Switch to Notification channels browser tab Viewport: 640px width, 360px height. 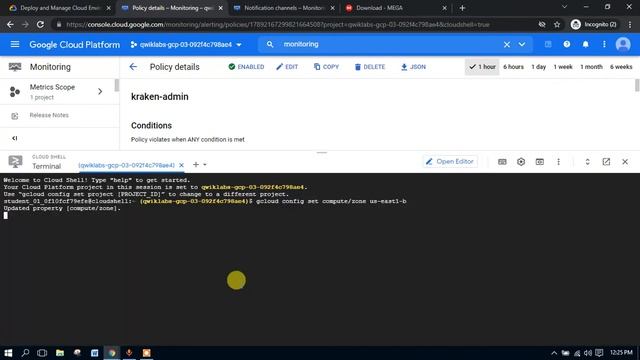pos(283,8)
